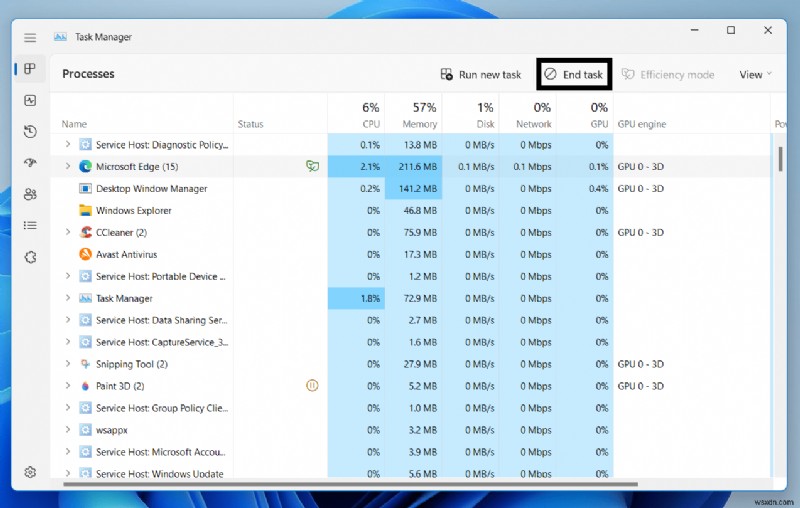Expand the Snipping Tool (2) group
The image size is (800, 508).
67,364
